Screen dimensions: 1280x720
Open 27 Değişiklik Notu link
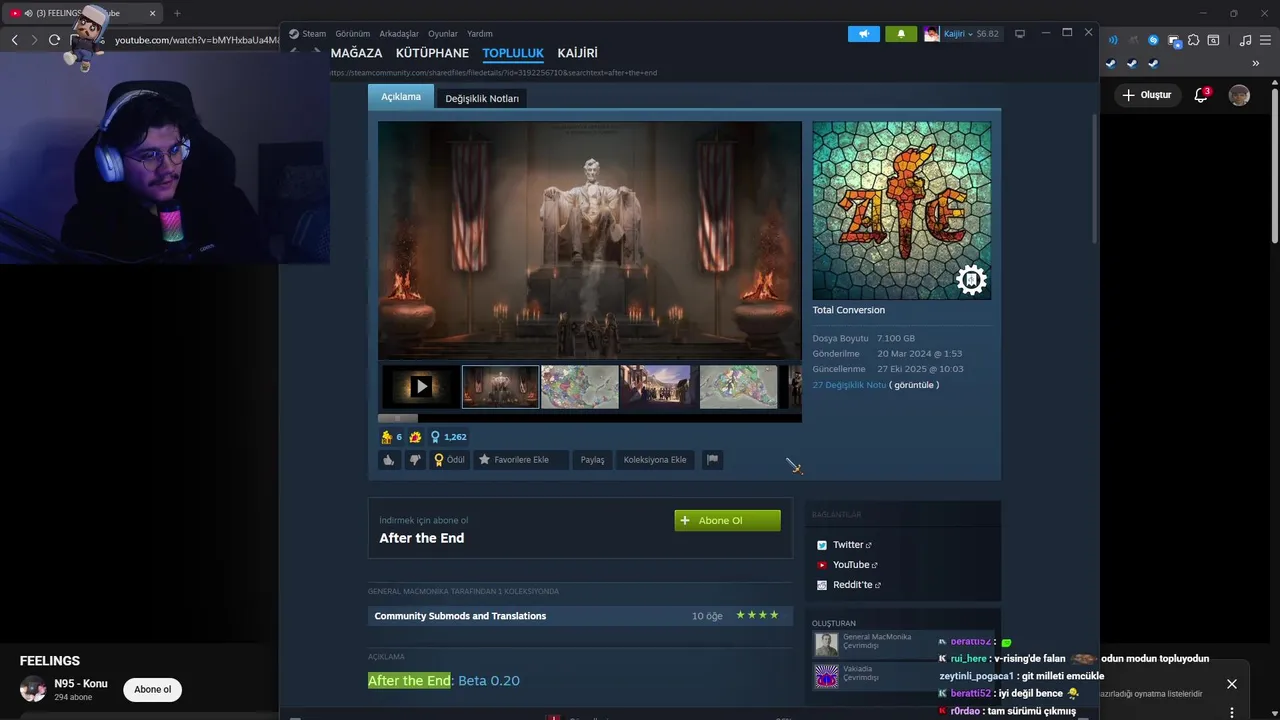[x=849, y=385]
